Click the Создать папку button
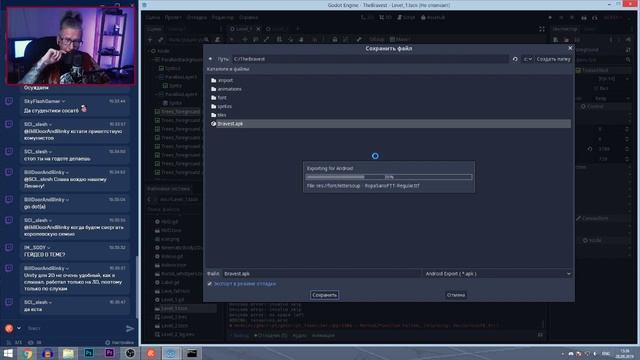Viewport: 640px width, 360px height. (553, 59)
